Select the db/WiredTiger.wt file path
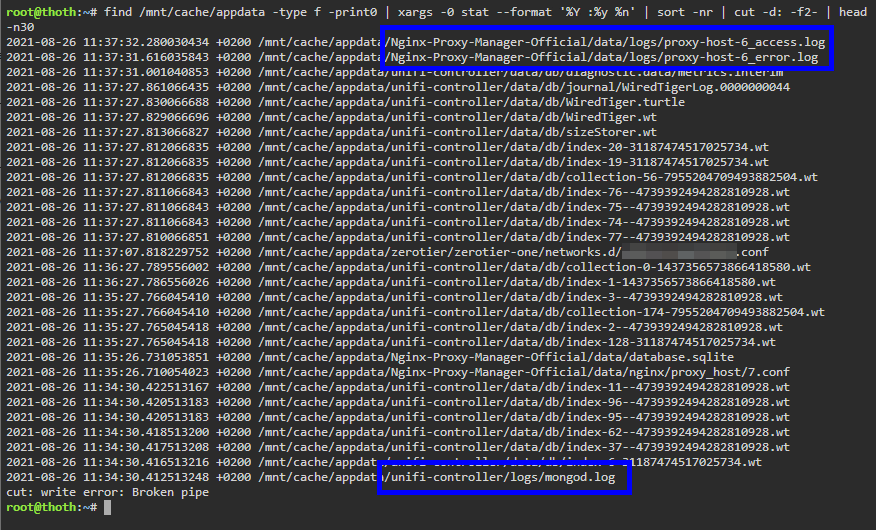Screen dimensions: 876x530 458,117
